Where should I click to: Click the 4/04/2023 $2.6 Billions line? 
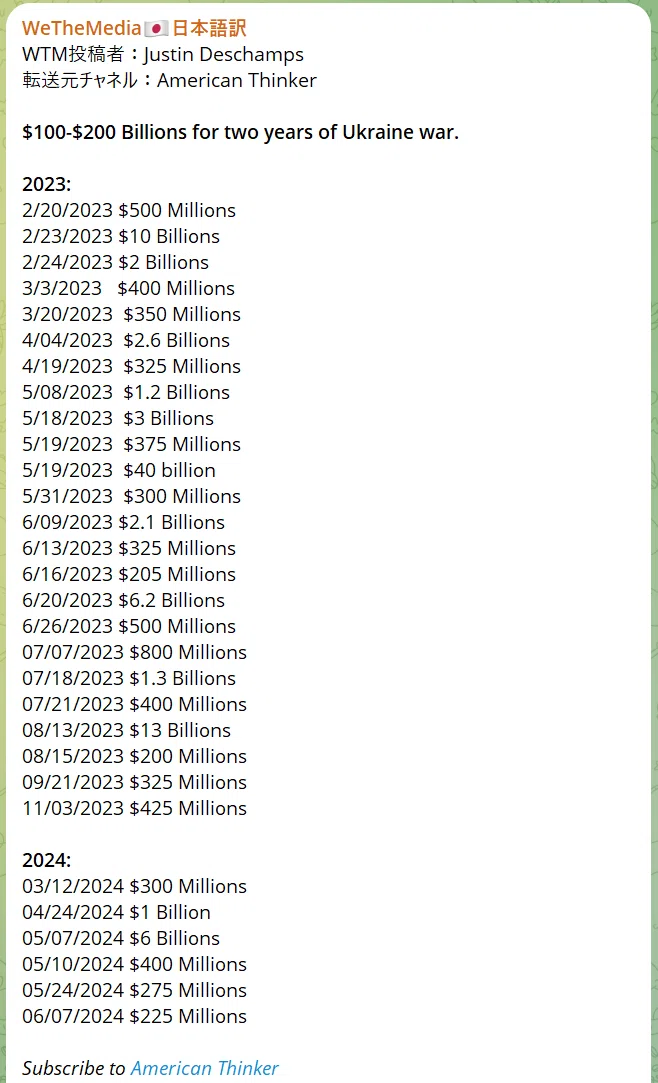[x=126, y=340]
